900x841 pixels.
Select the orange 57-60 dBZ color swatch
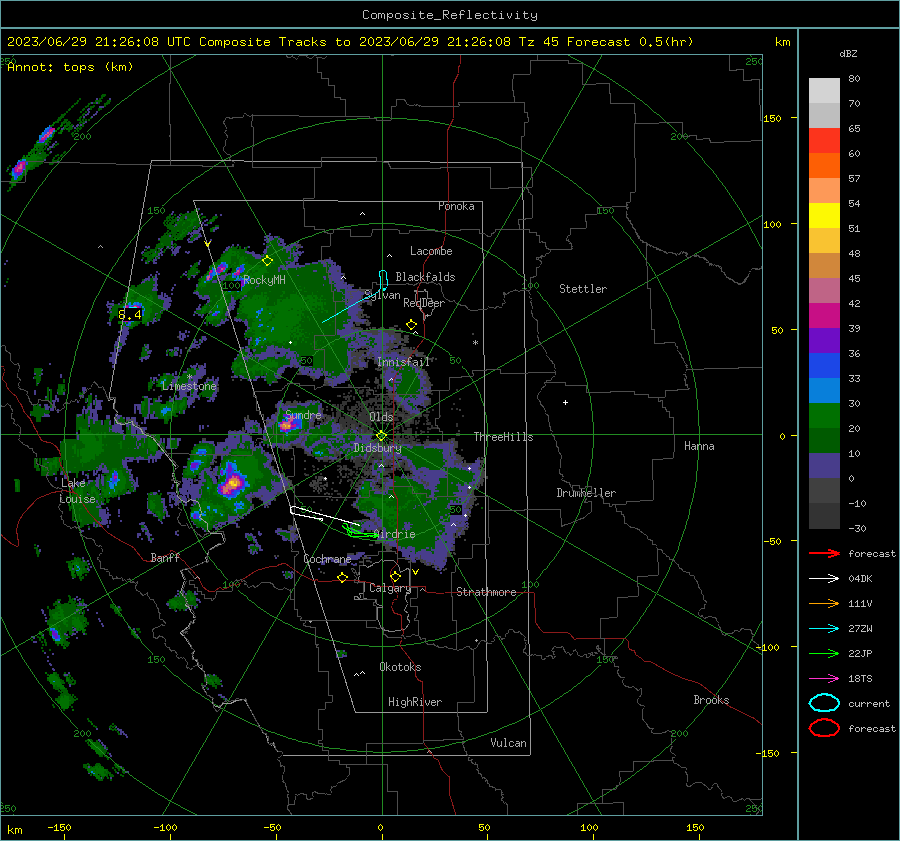824,166
